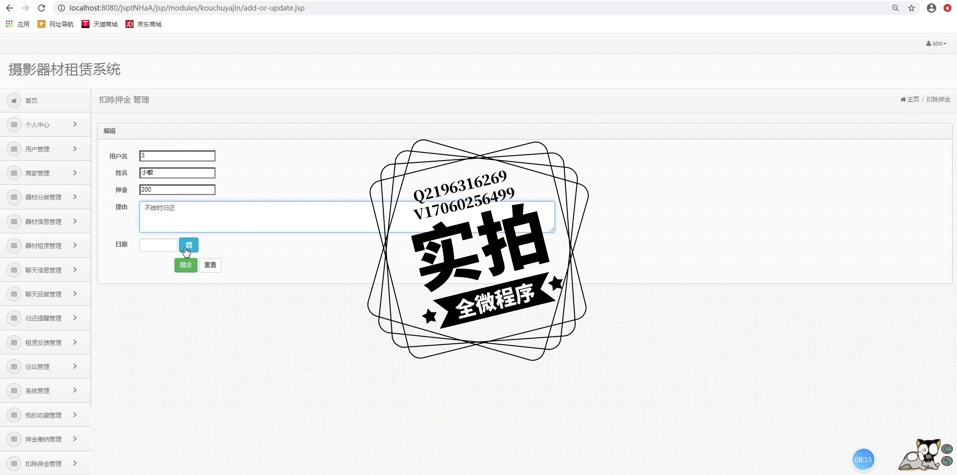This screenshot has width=957, height=475.
Task: Click the 理由 textarea
Action: click(x=347, y=217)
